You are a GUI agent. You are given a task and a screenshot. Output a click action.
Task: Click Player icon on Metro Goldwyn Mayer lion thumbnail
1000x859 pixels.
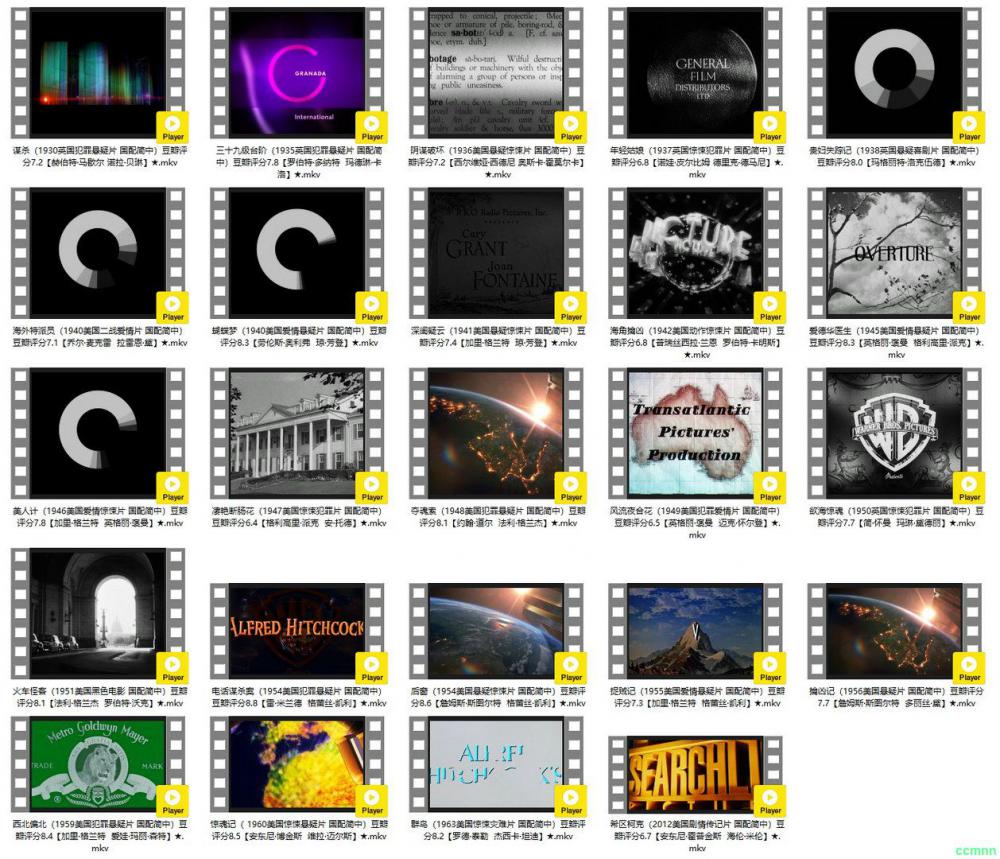[173, 801]
